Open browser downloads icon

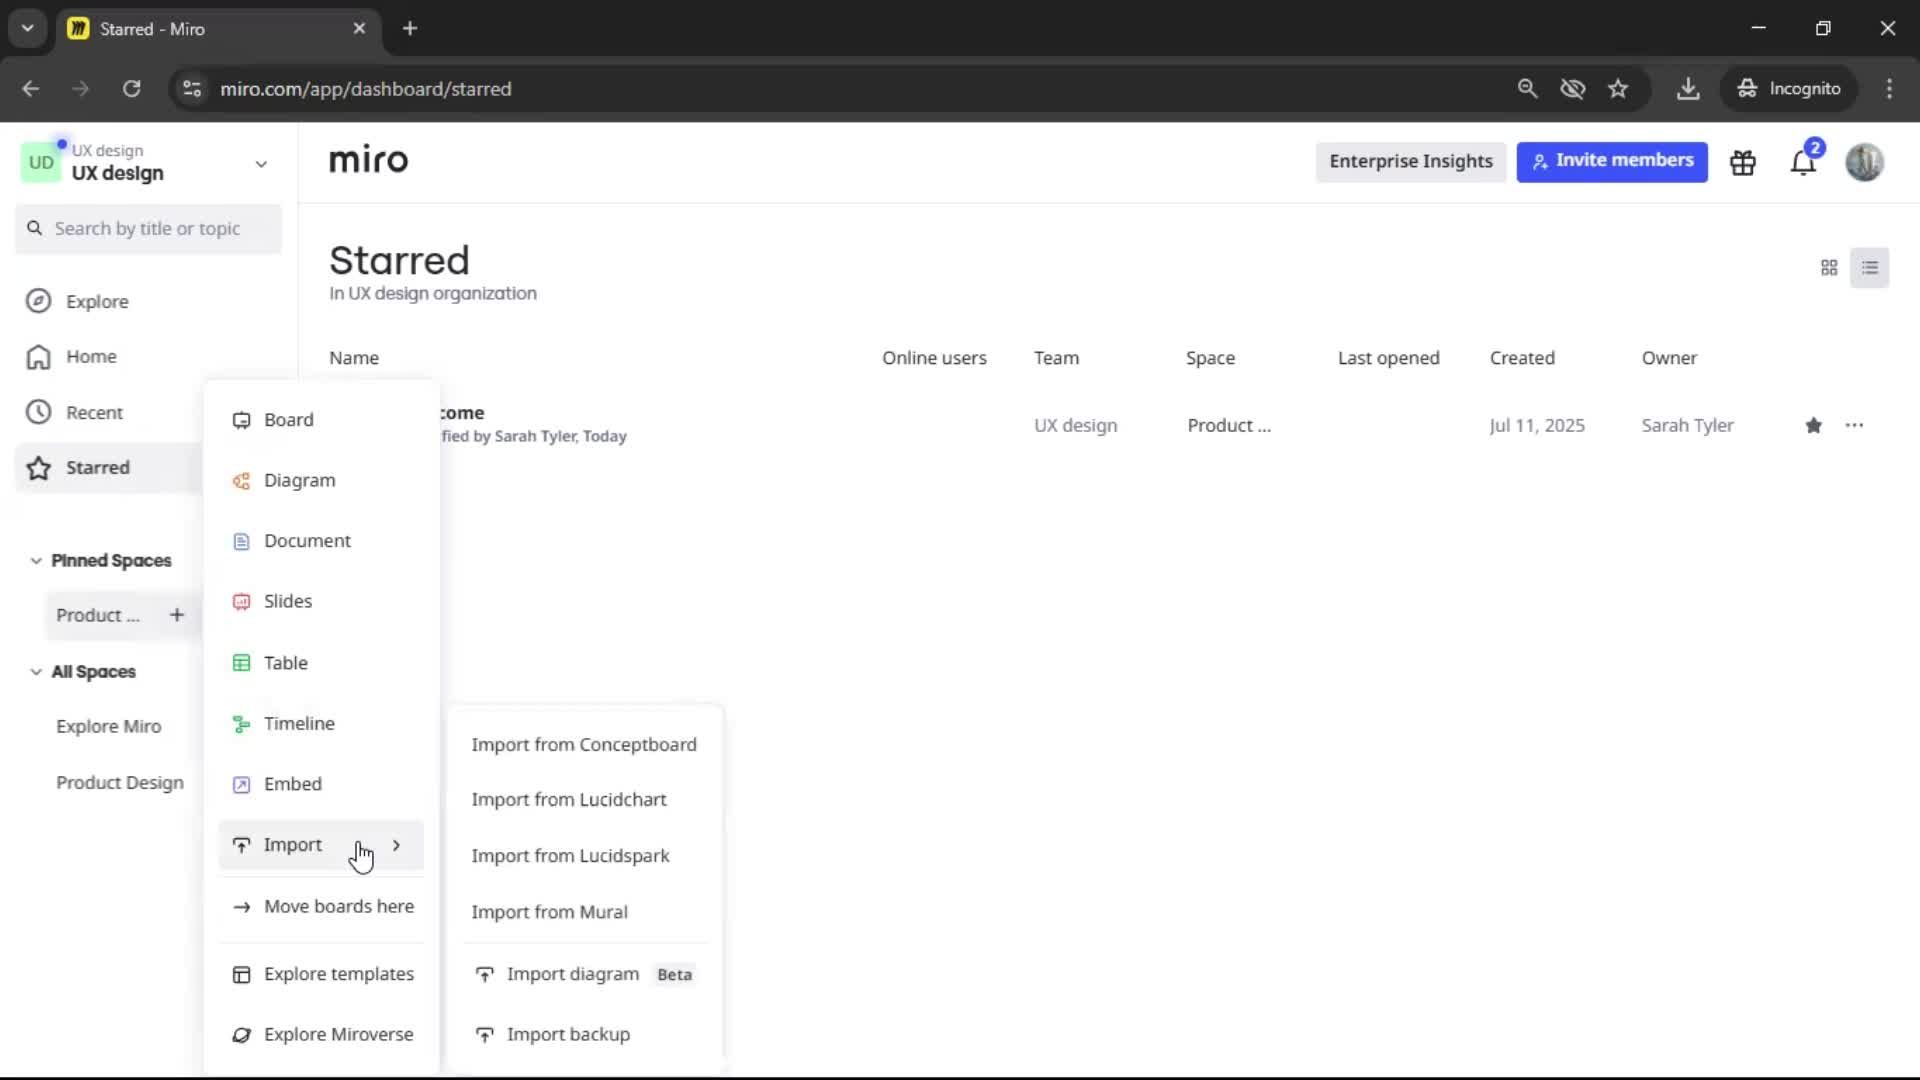[x=1688, y=89]
